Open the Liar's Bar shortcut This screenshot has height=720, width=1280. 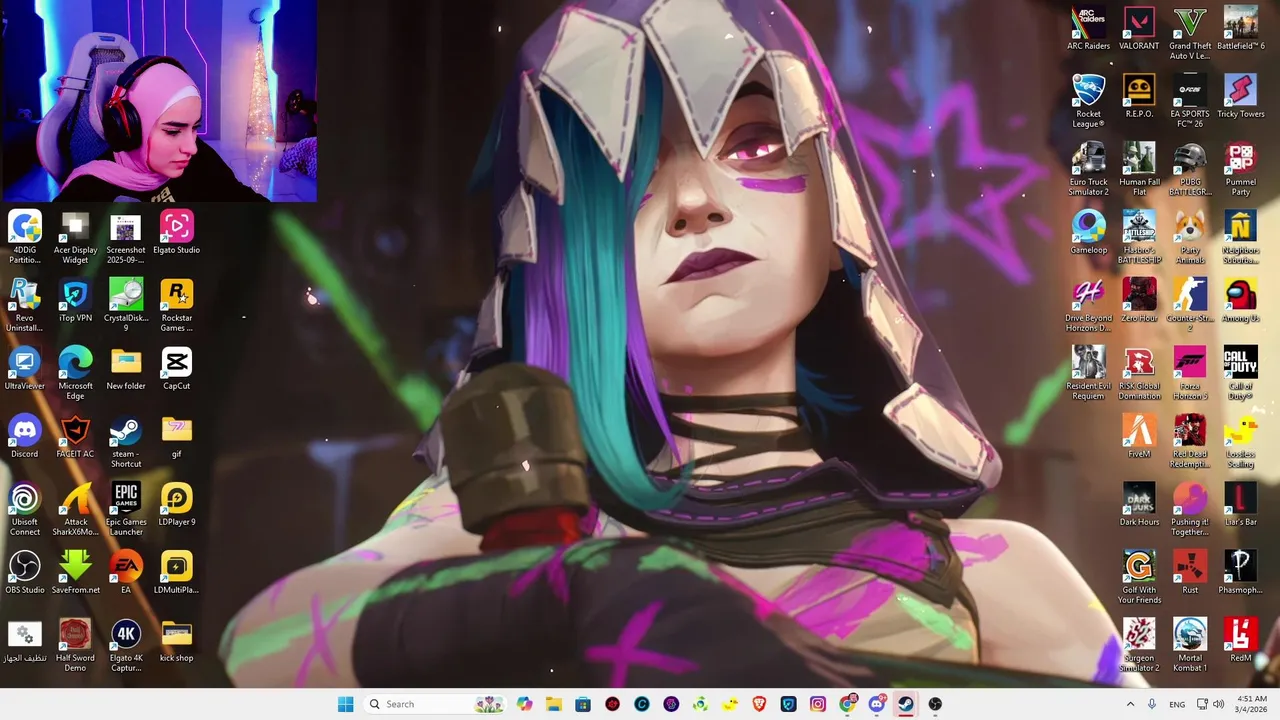click(x=1241, y=505)
